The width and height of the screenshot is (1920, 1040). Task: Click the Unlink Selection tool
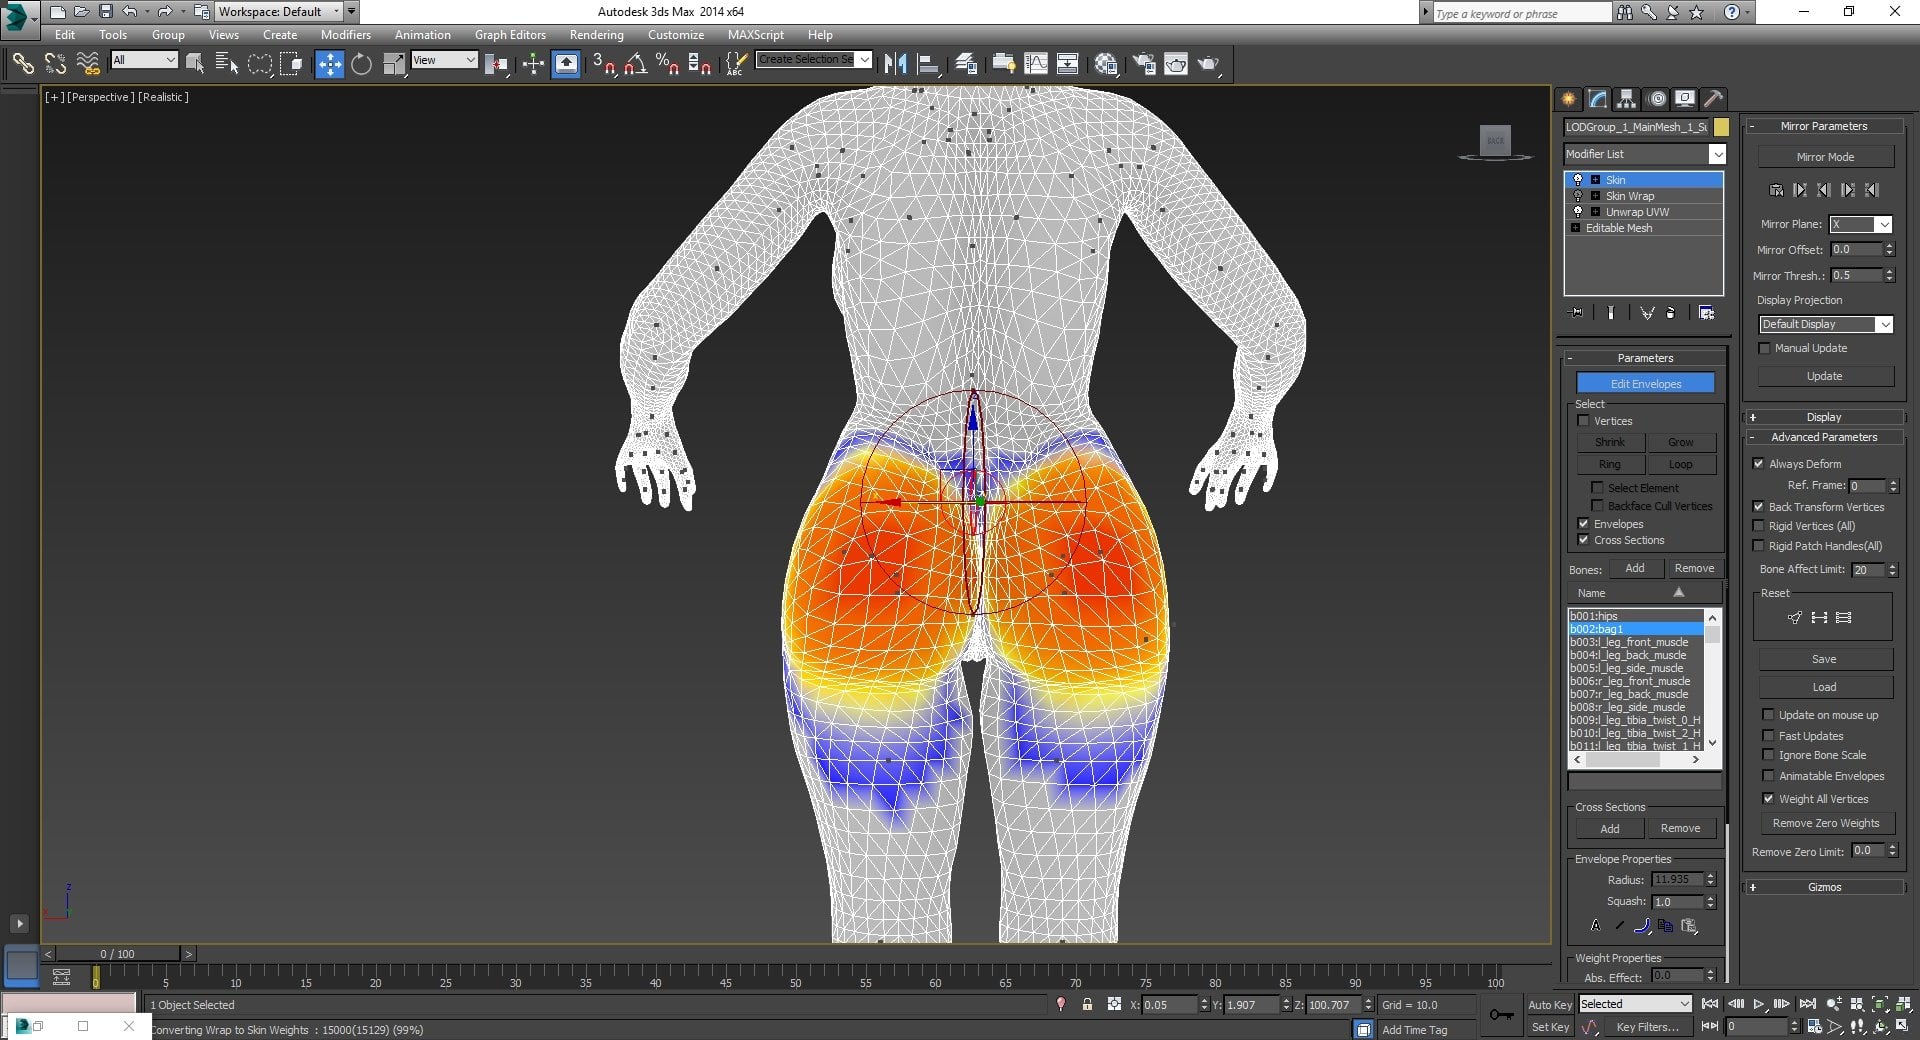[x=55, y=64]
